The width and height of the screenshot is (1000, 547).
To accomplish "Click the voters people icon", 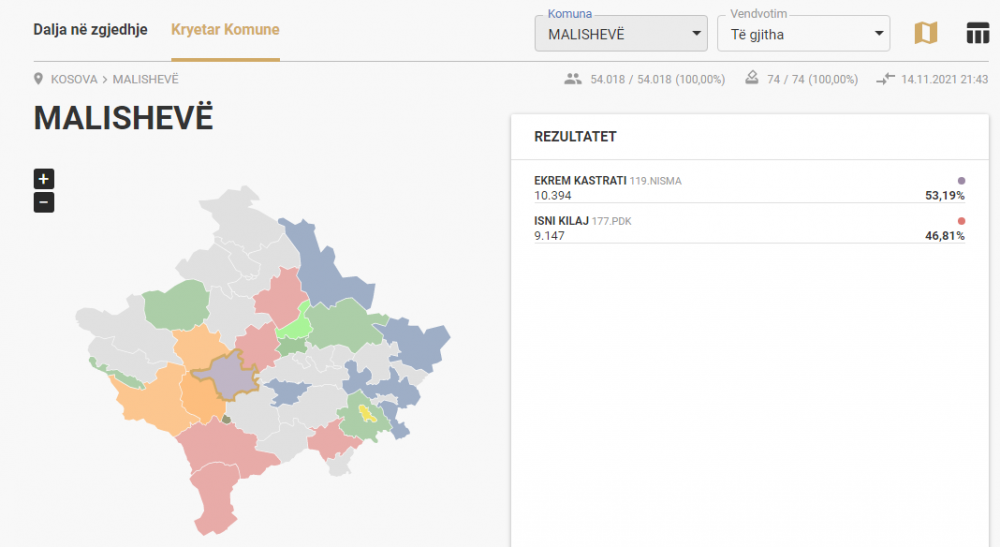I will click(573, 79).
